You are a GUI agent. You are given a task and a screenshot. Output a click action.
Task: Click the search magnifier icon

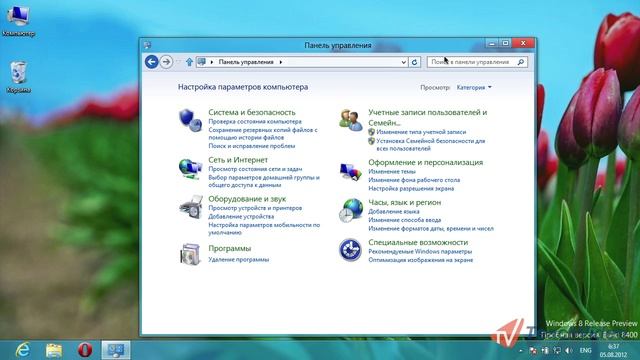521,62
